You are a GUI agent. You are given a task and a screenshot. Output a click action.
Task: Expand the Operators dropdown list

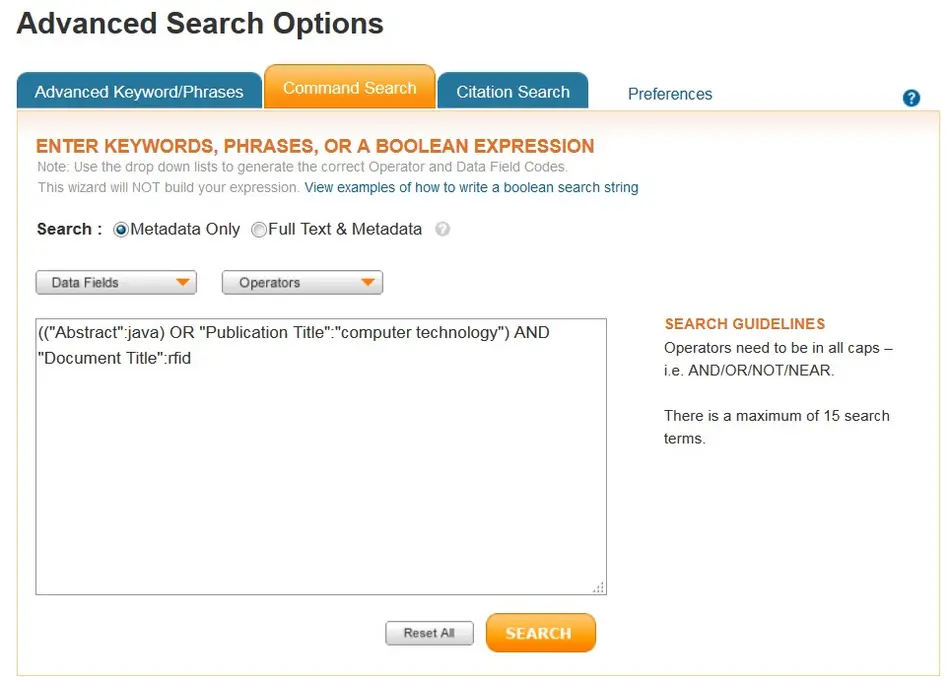[302, 283]
